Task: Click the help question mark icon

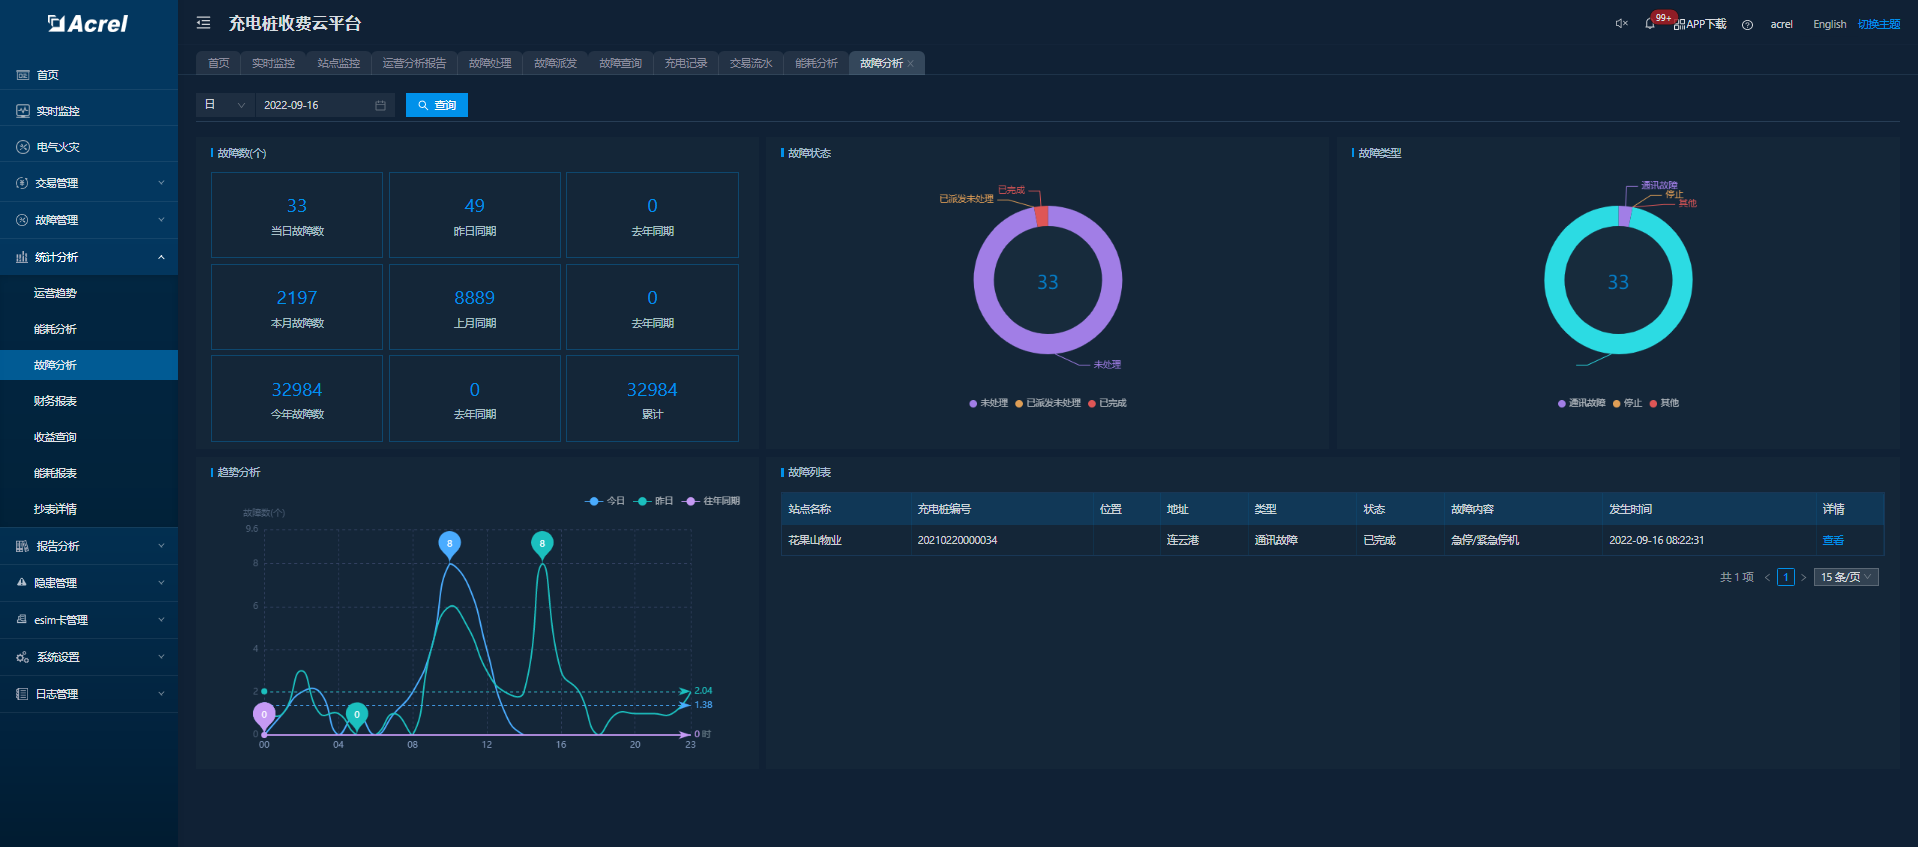Action: 1747,25
